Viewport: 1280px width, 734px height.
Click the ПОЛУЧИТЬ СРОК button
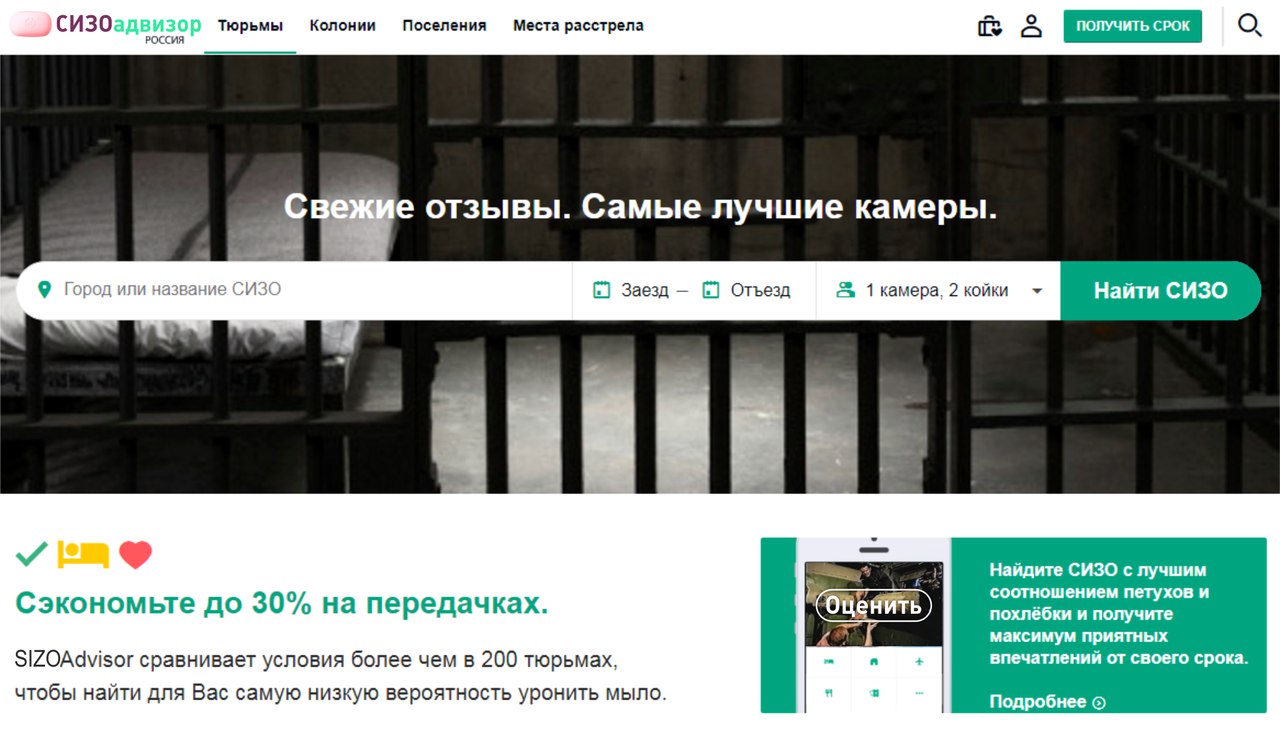pos(1133,26)
